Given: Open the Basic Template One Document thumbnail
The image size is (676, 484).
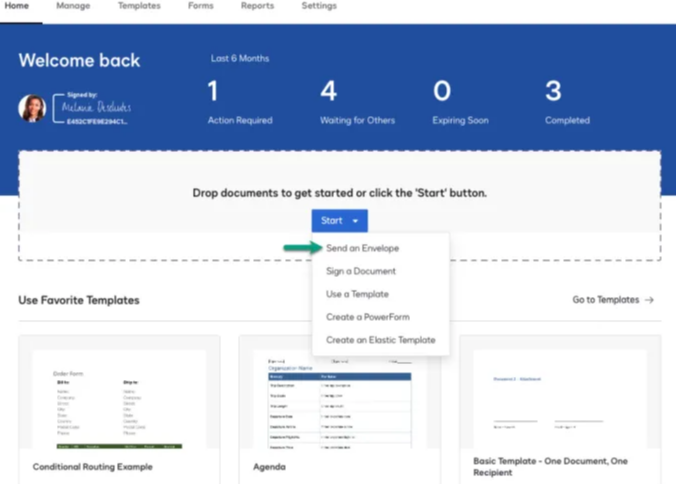Looking at the screenshot, I should [560, 400].
